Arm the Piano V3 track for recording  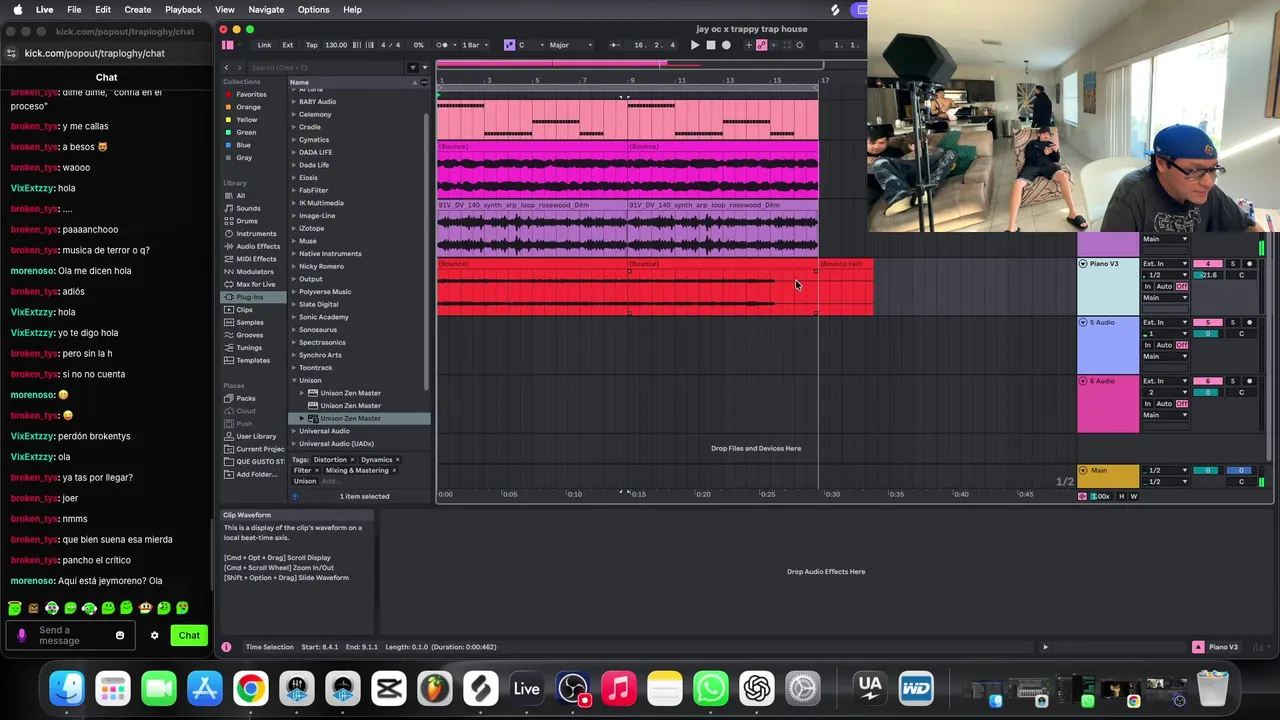(x=1249, y=264)
